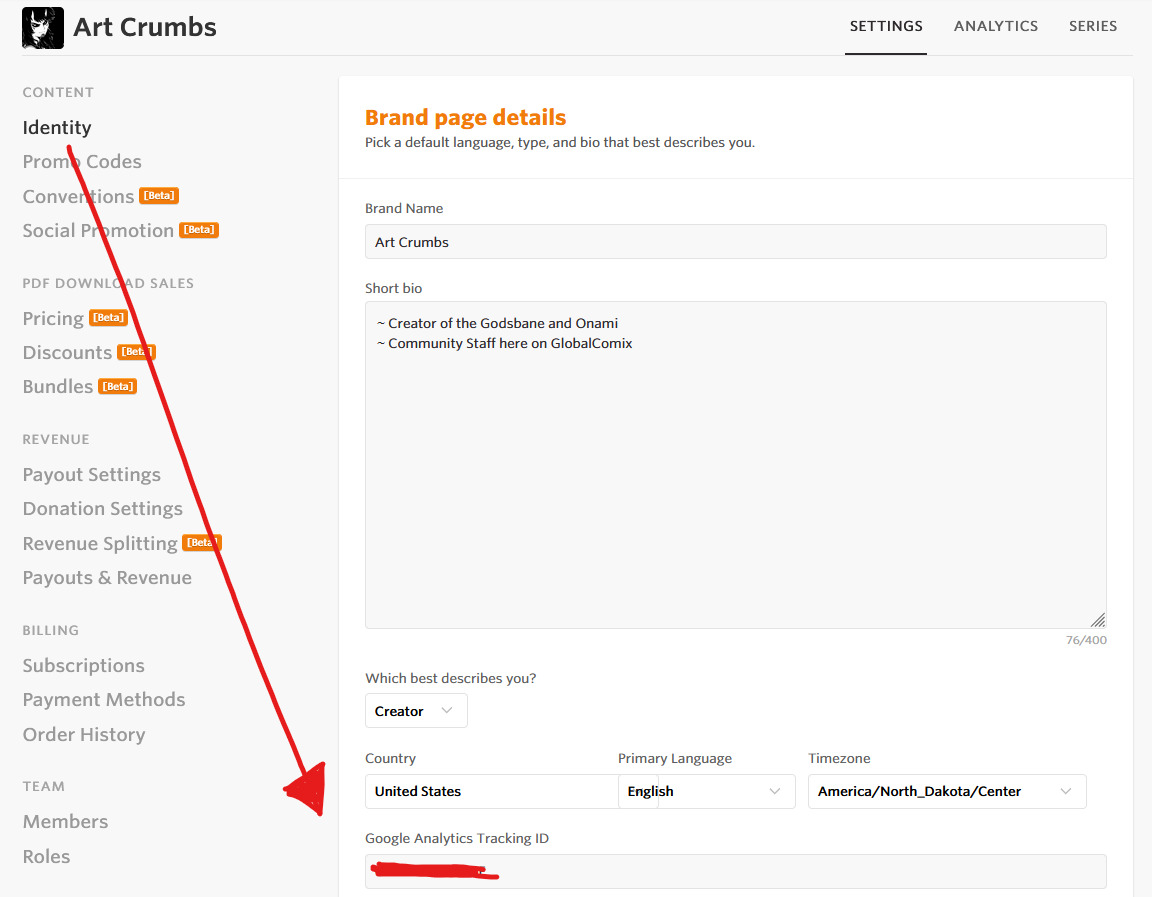Click the Beta badge next to Bundles
The height and width of the screenshot is (897, 1152).
118,386
